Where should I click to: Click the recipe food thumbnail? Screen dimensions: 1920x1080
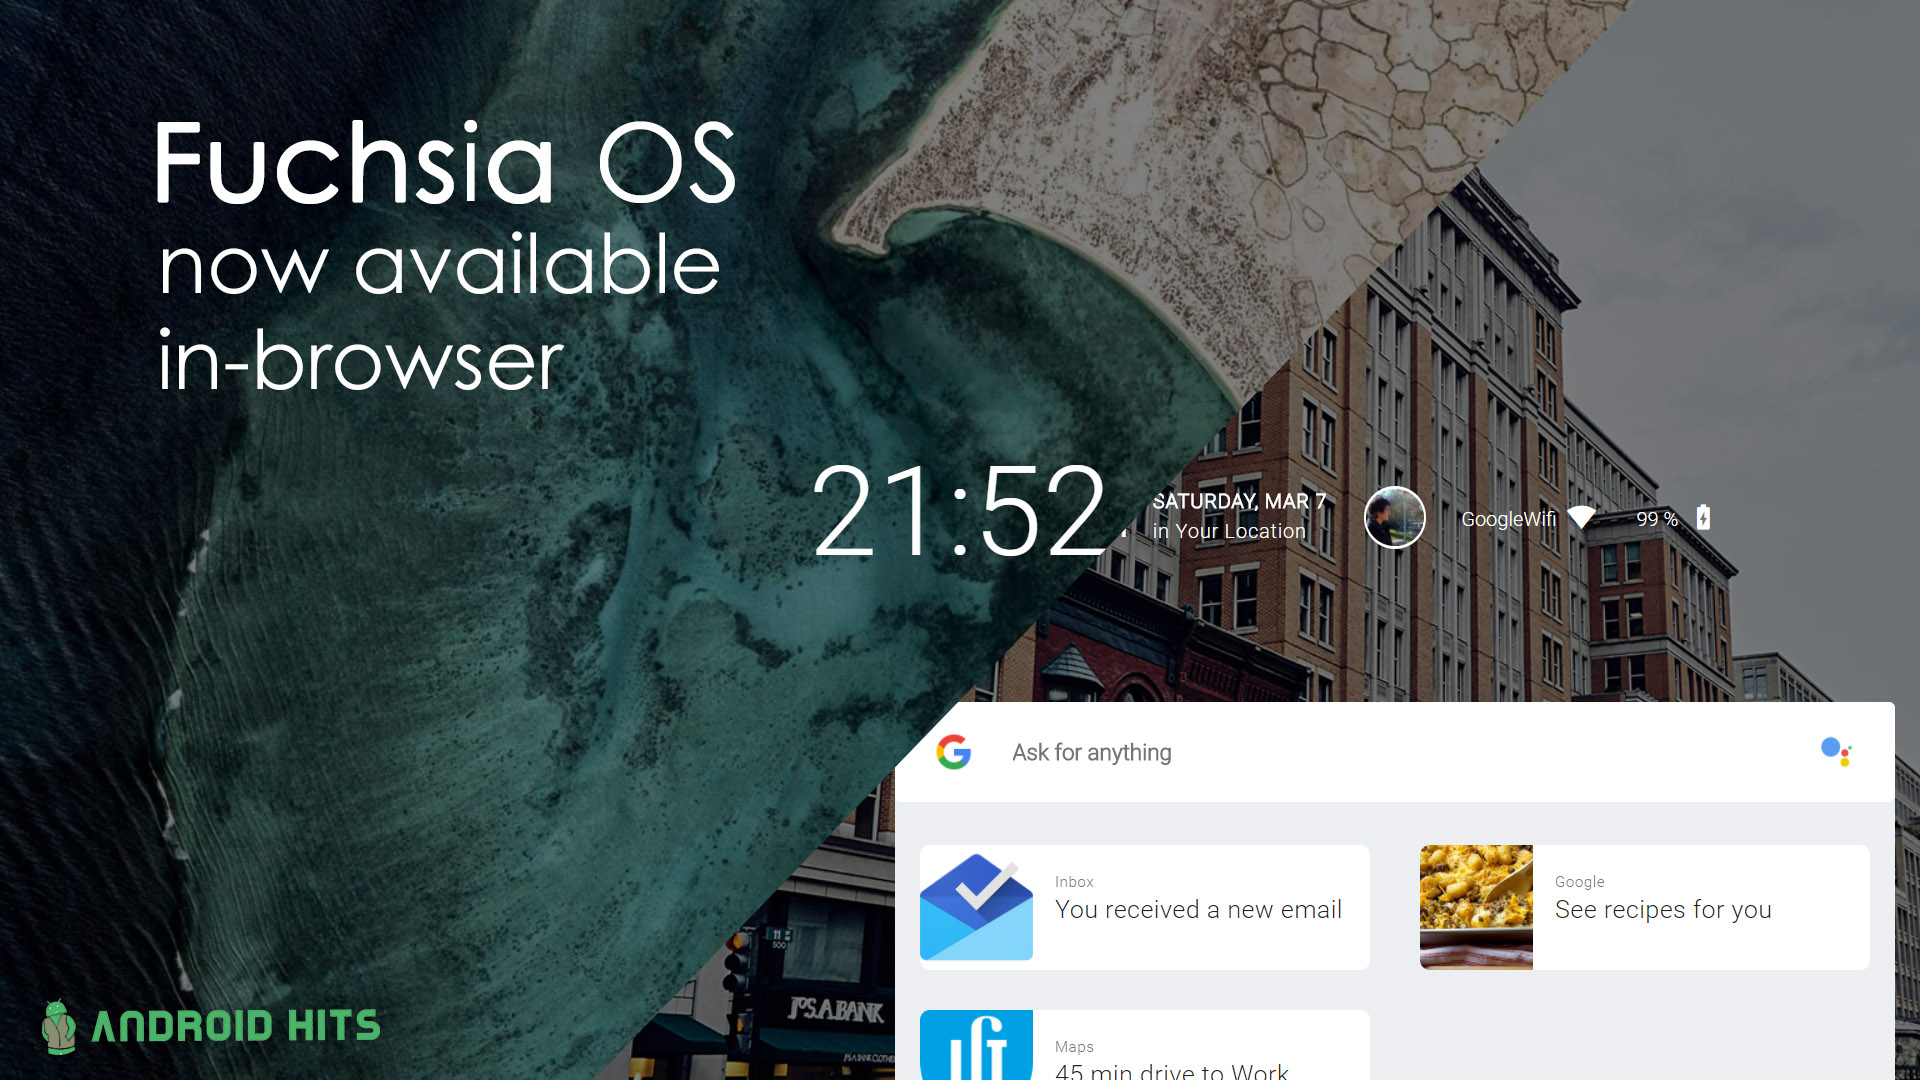[x=1476, y=907]
